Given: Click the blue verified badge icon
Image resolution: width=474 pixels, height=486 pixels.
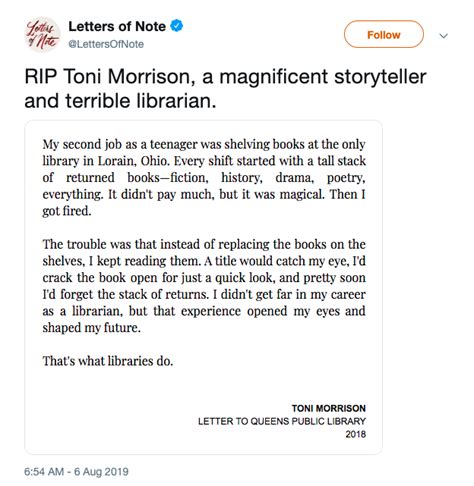Looking at the screenshot, I should tap(177, 26).
